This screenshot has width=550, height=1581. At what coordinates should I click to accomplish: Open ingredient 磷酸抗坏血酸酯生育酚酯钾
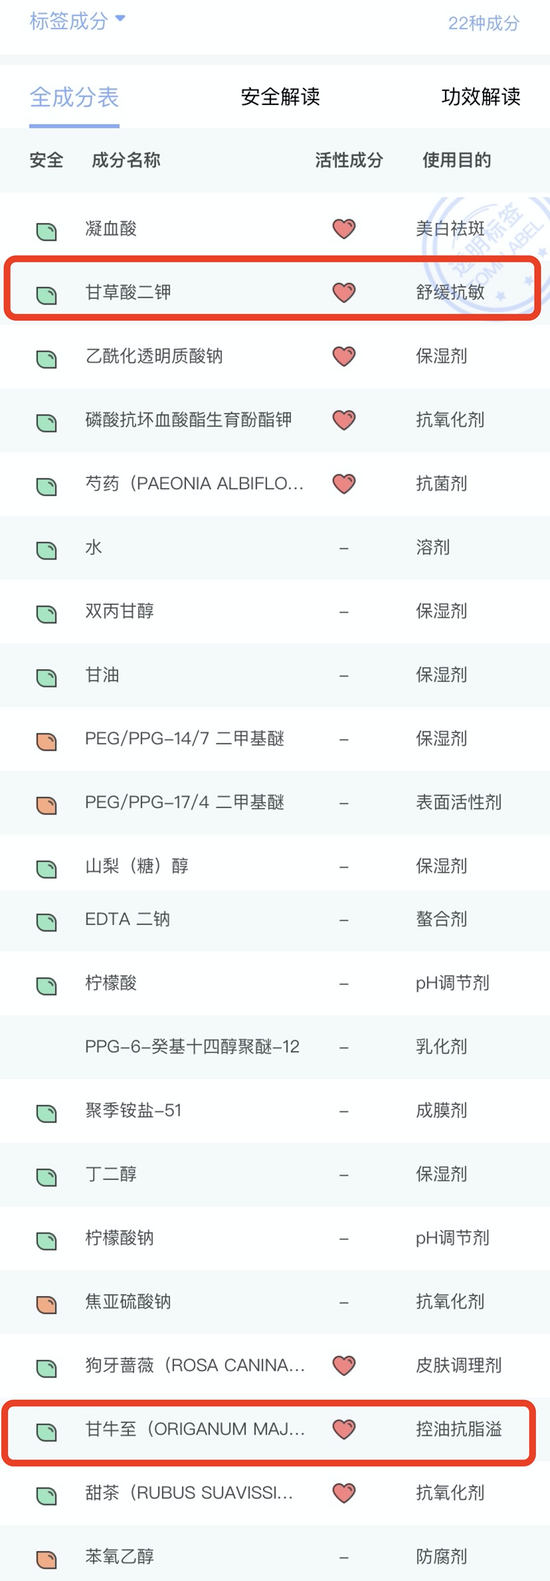coord(189,420)
